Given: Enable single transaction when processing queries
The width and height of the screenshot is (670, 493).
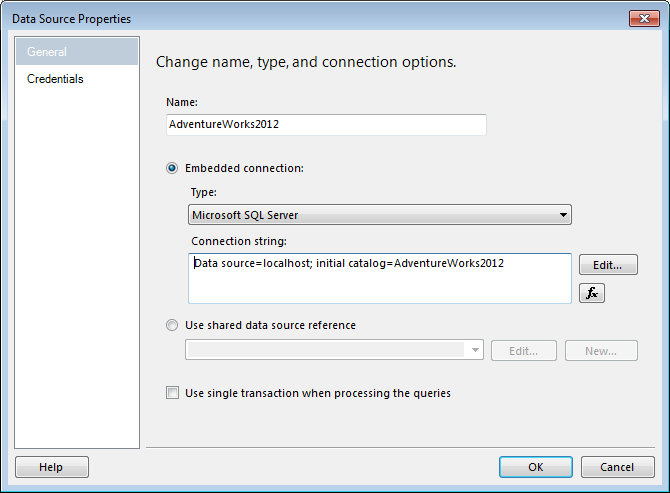Looking at the screenshot, I should click(173, 393).
